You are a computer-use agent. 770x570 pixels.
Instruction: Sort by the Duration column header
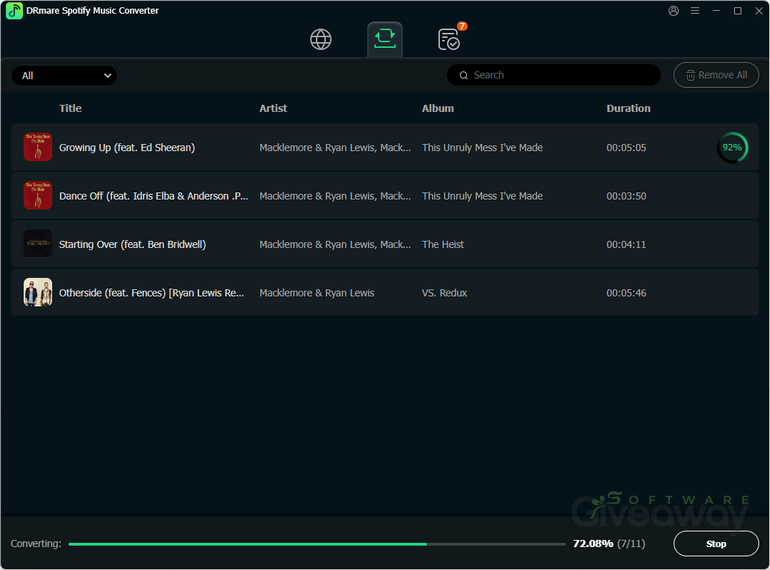[x=628, y=108]
